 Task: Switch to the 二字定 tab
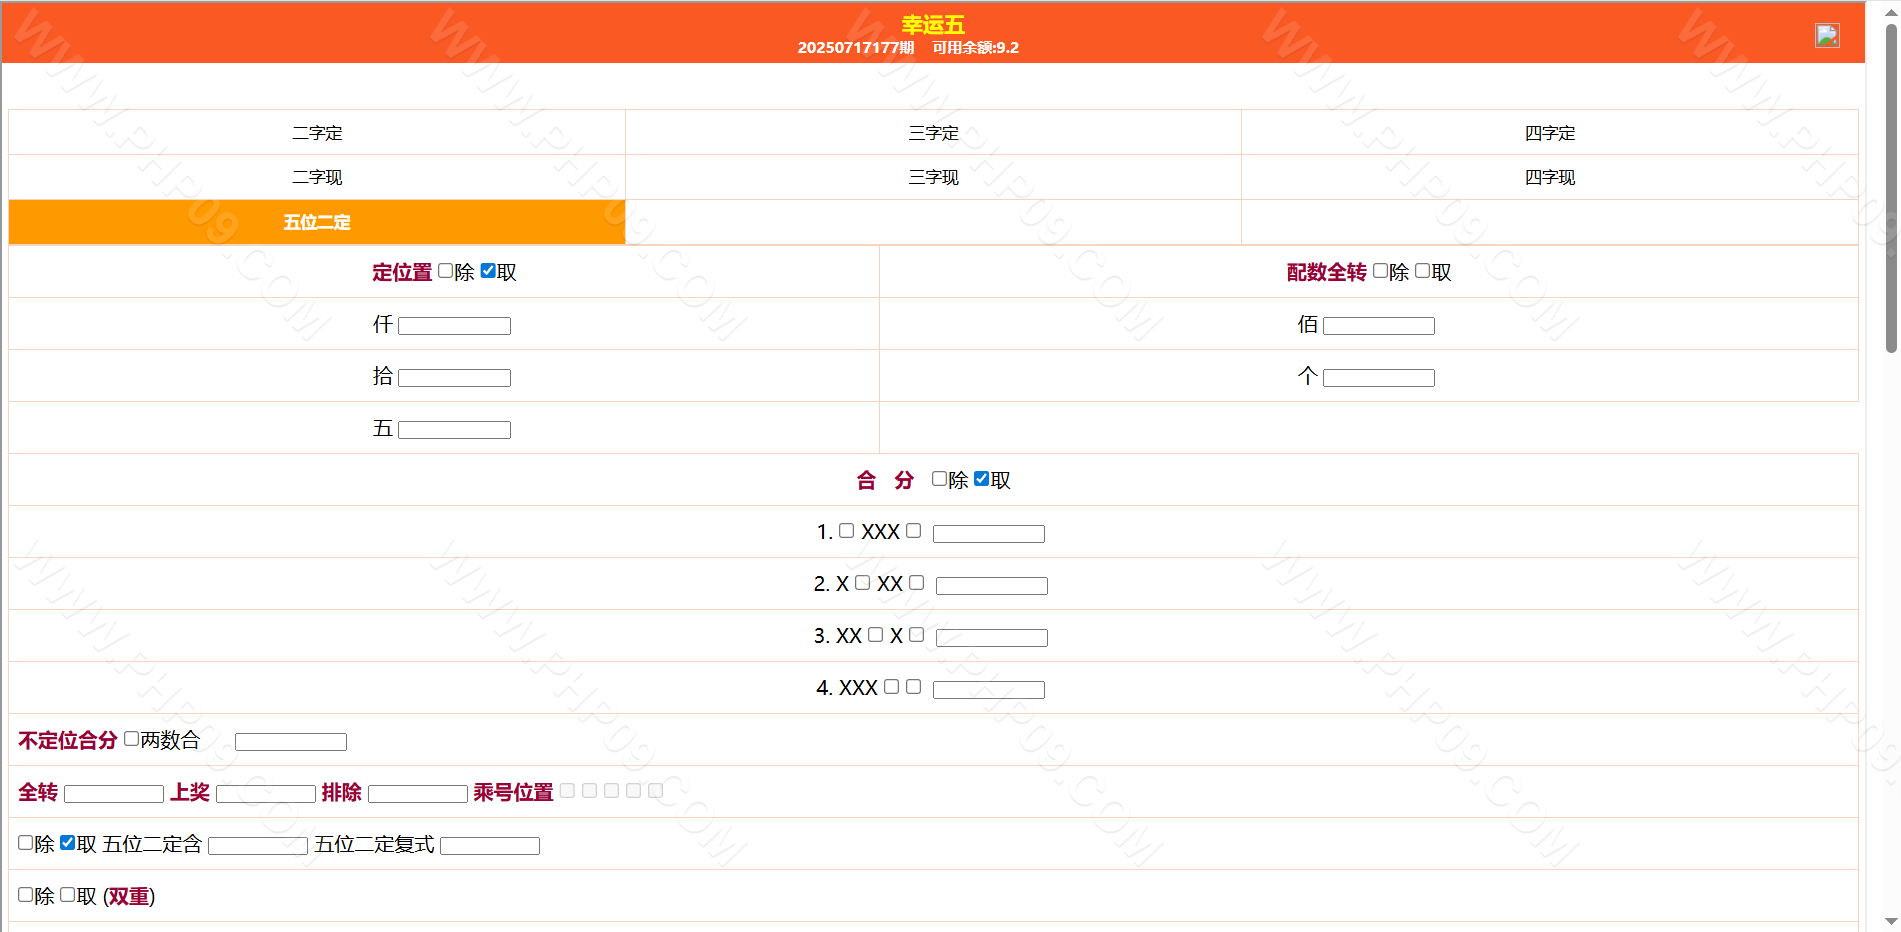[x=317, y=133]
